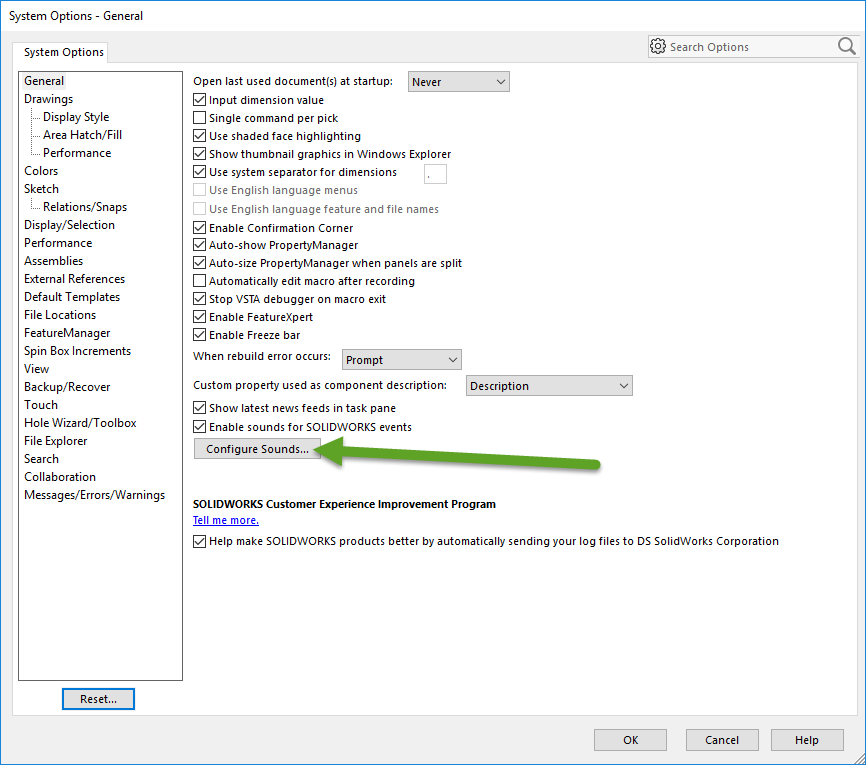Select Colors in the options list
Viewport: 866px width, 765px height.
41,171
